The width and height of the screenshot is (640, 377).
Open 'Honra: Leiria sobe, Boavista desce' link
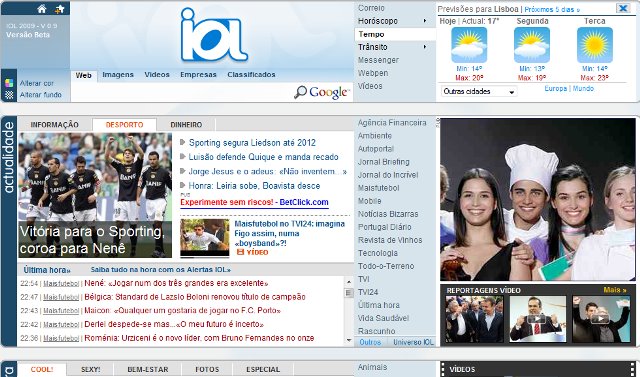[x=254, y=186]
